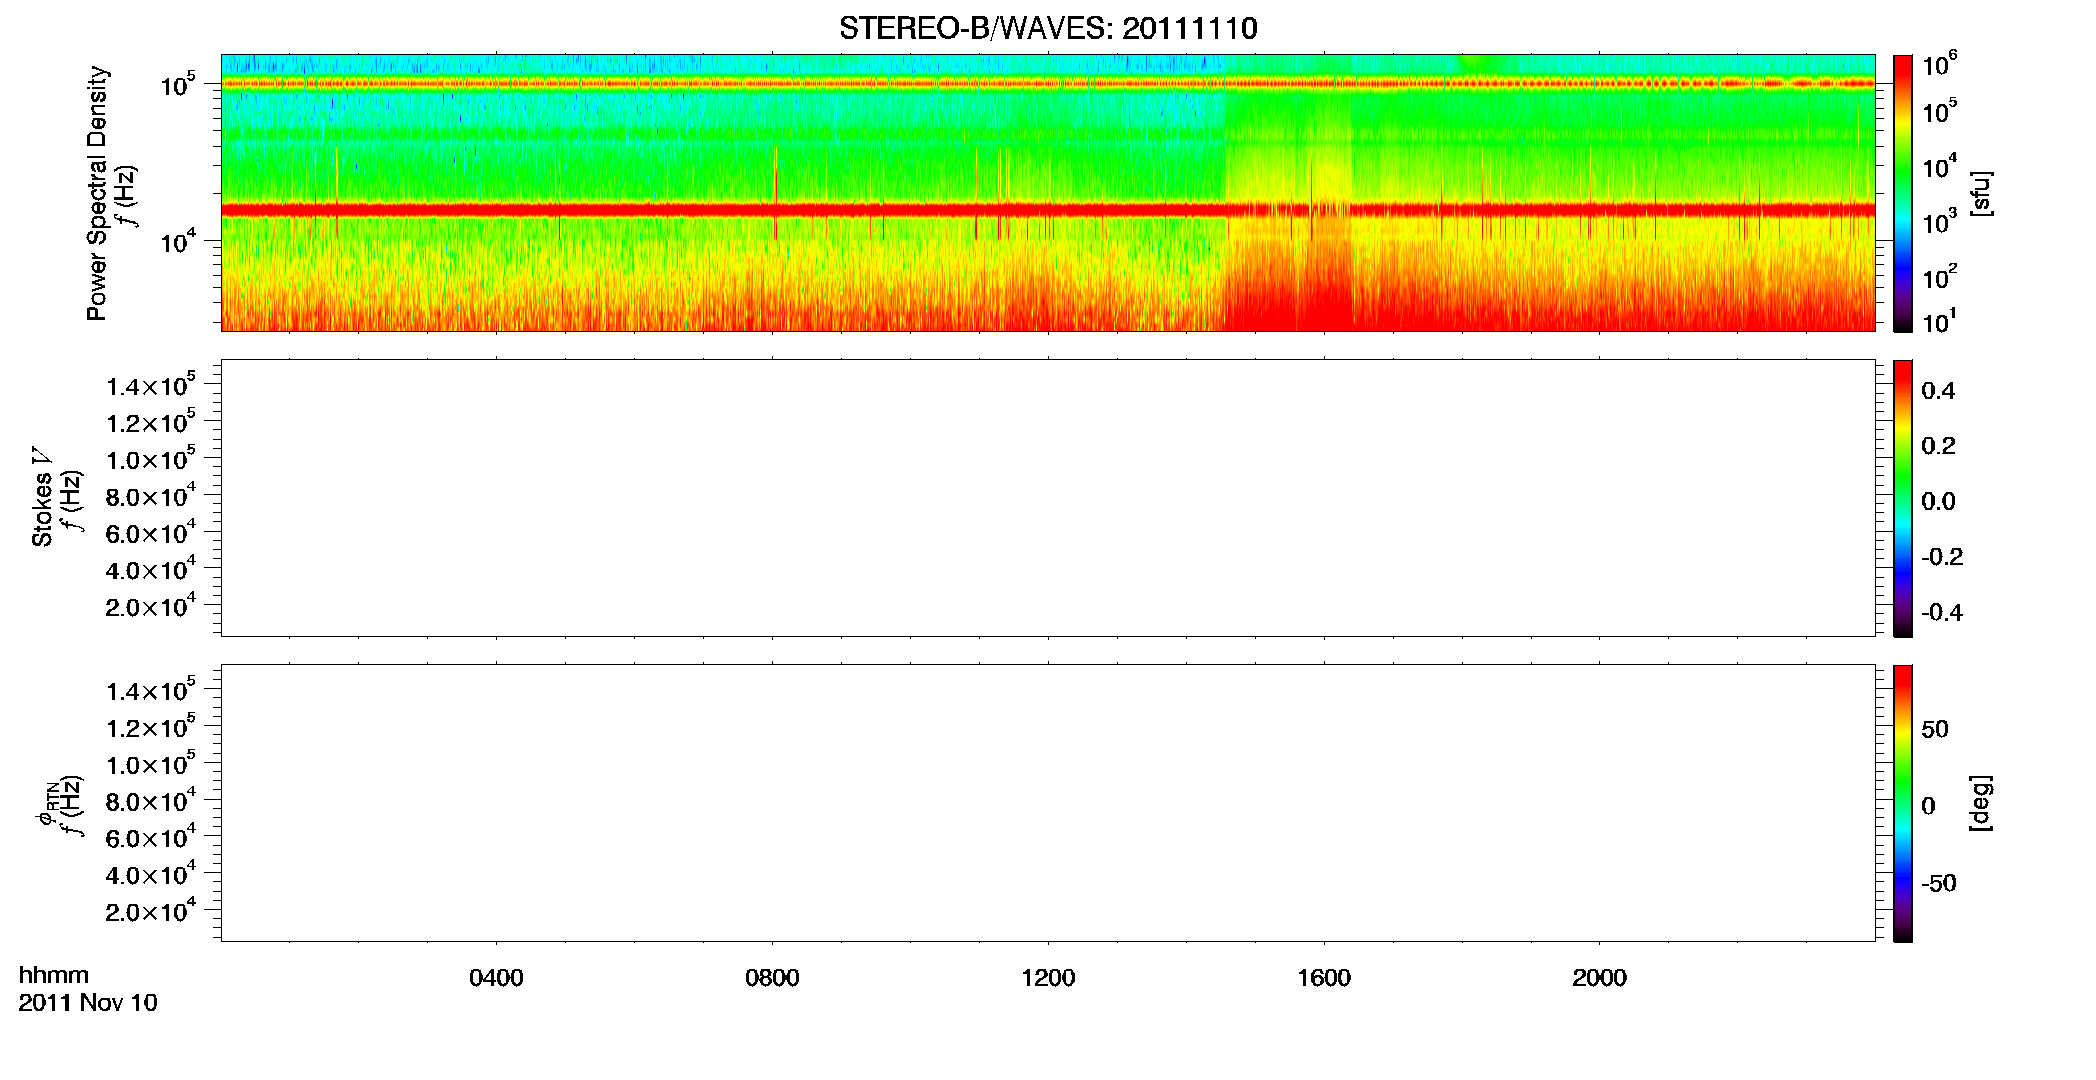Click the phi RTN degree colorbar
The image size is (2096, 1080).
coord(1903,803)
